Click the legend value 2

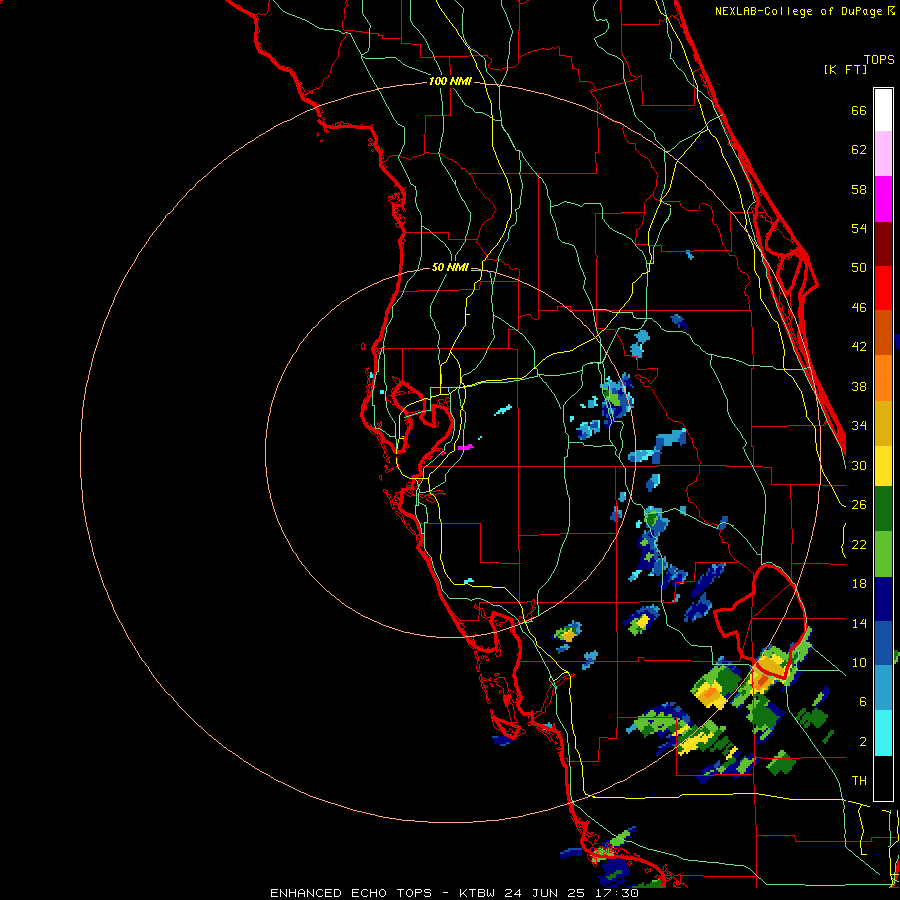coord(863,742)
